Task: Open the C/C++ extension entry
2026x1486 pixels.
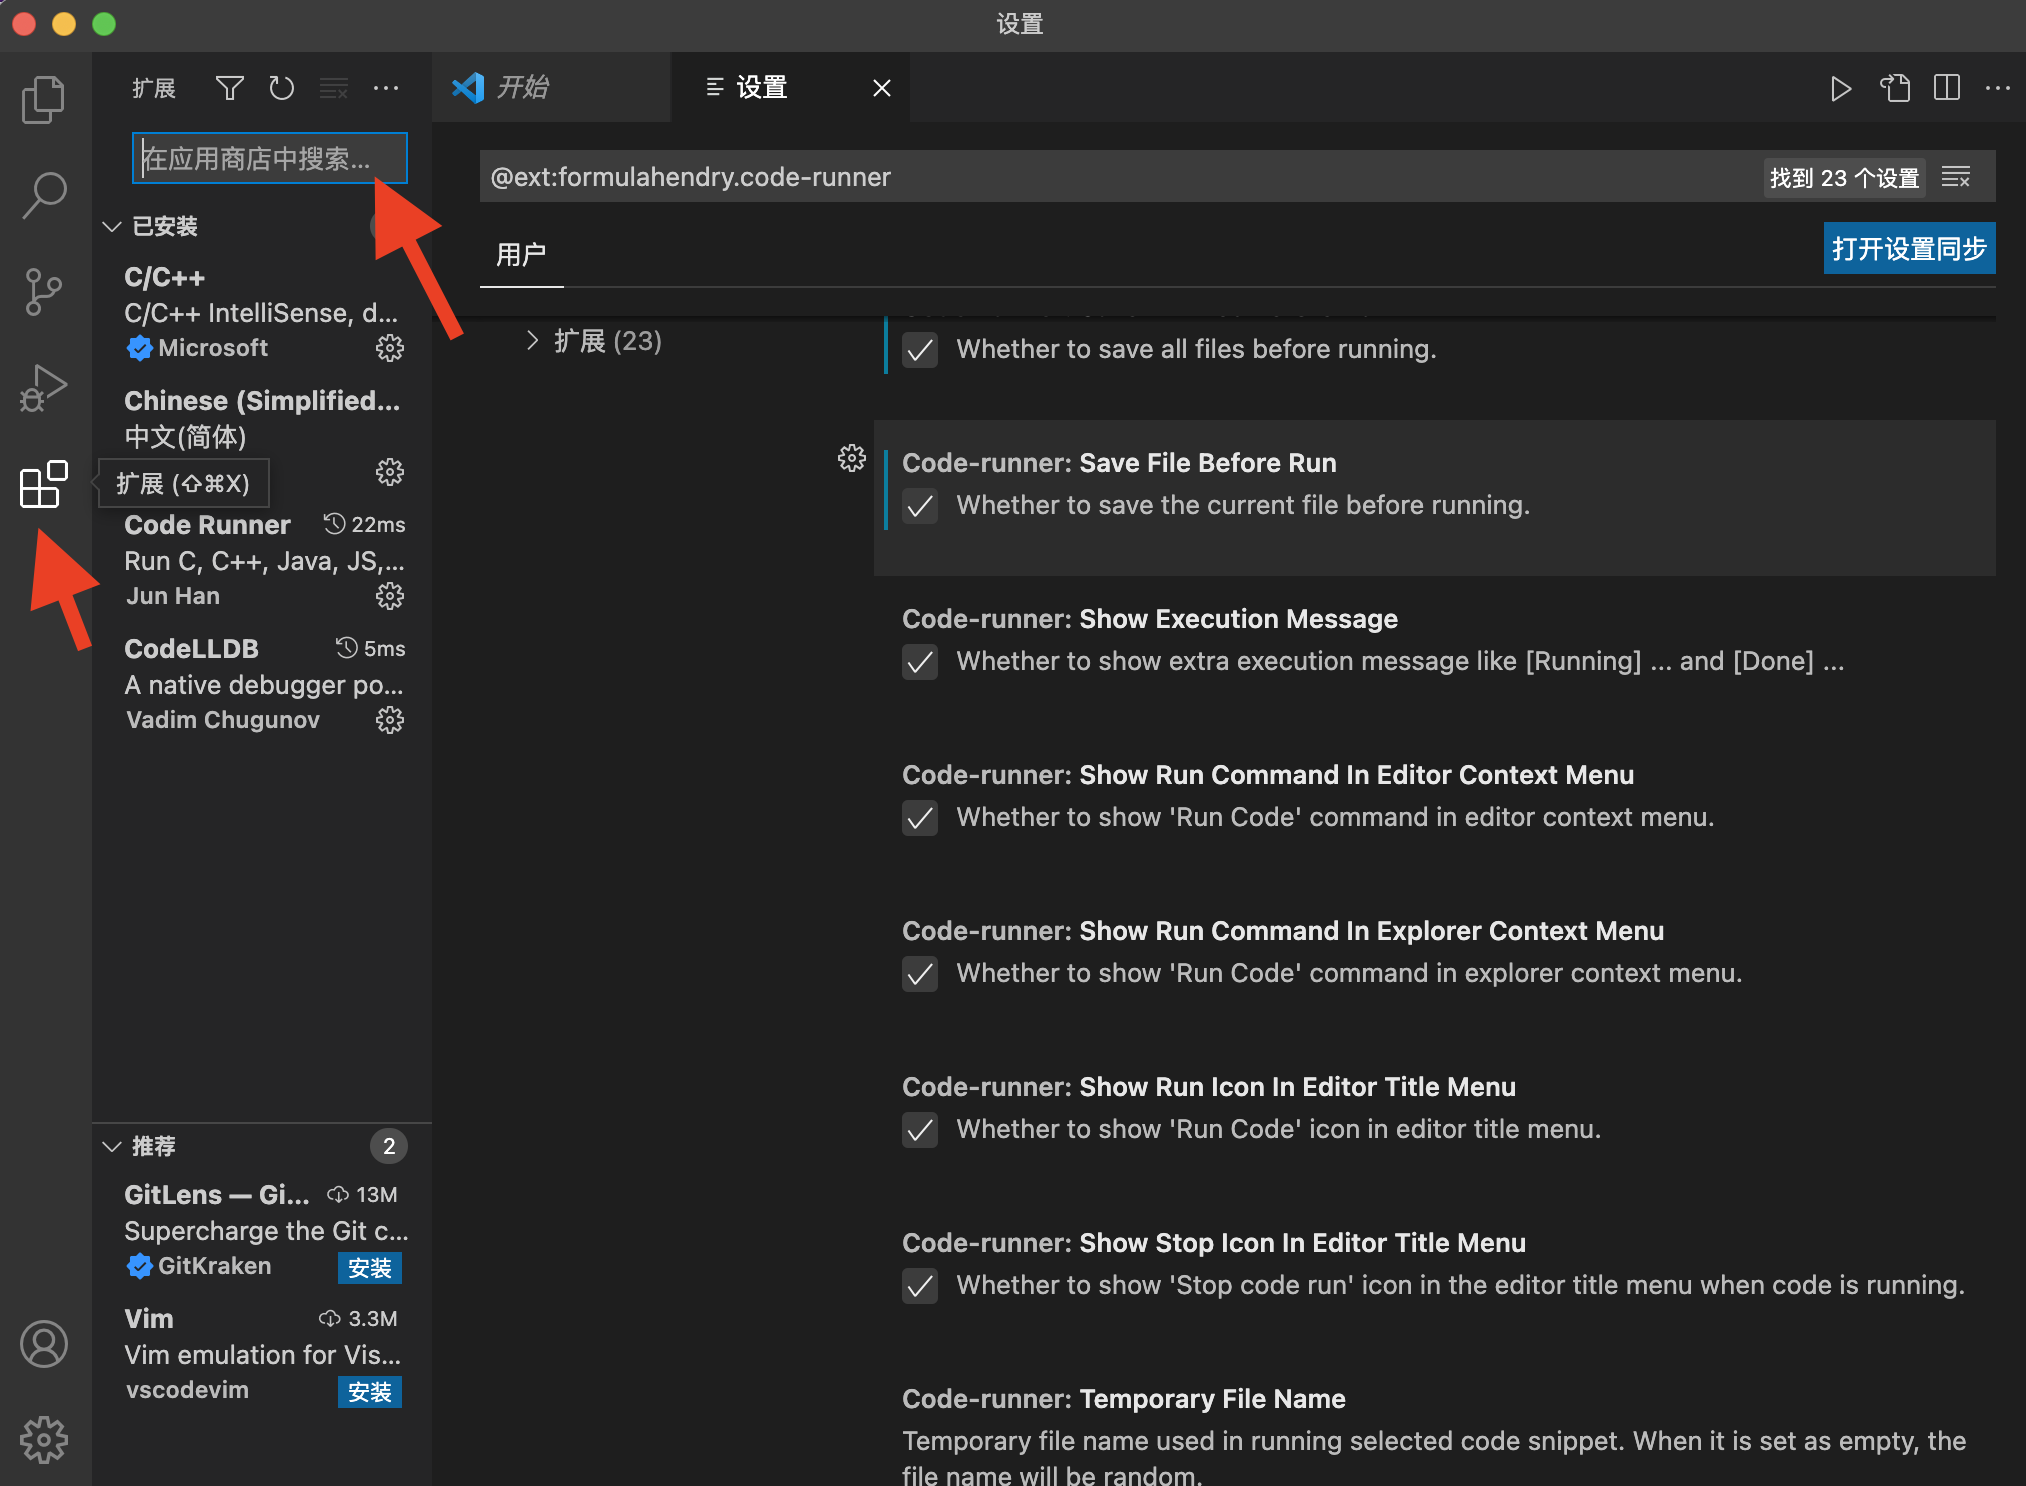Action: tap(262, 313)
